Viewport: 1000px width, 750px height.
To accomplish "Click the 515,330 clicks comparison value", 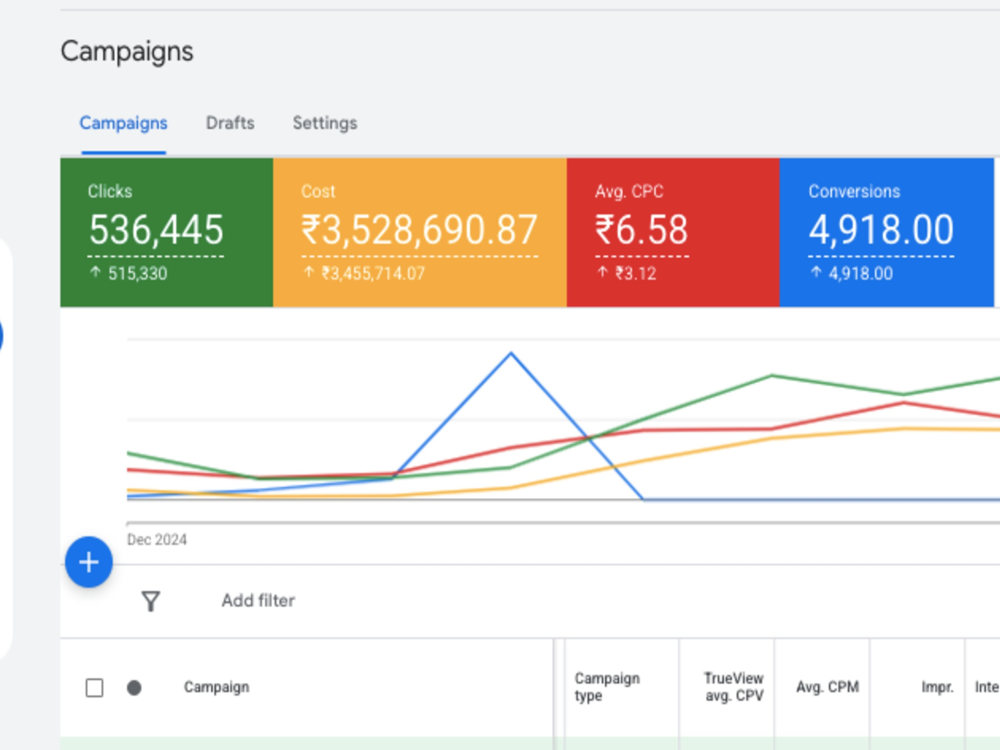I will point(136,274).
